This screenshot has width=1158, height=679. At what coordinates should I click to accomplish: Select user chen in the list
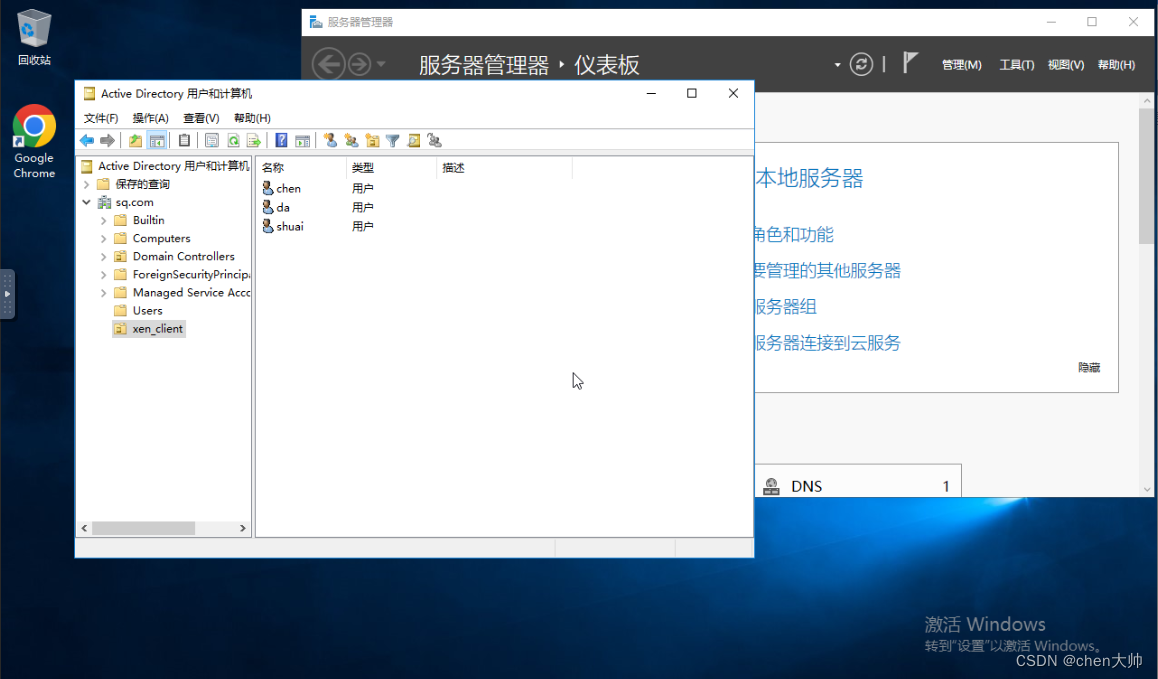(x=281, y=188)
